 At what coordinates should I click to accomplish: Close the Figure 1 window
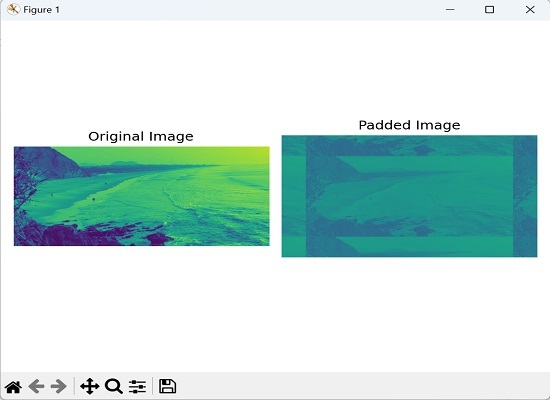(x=530, y=9)
